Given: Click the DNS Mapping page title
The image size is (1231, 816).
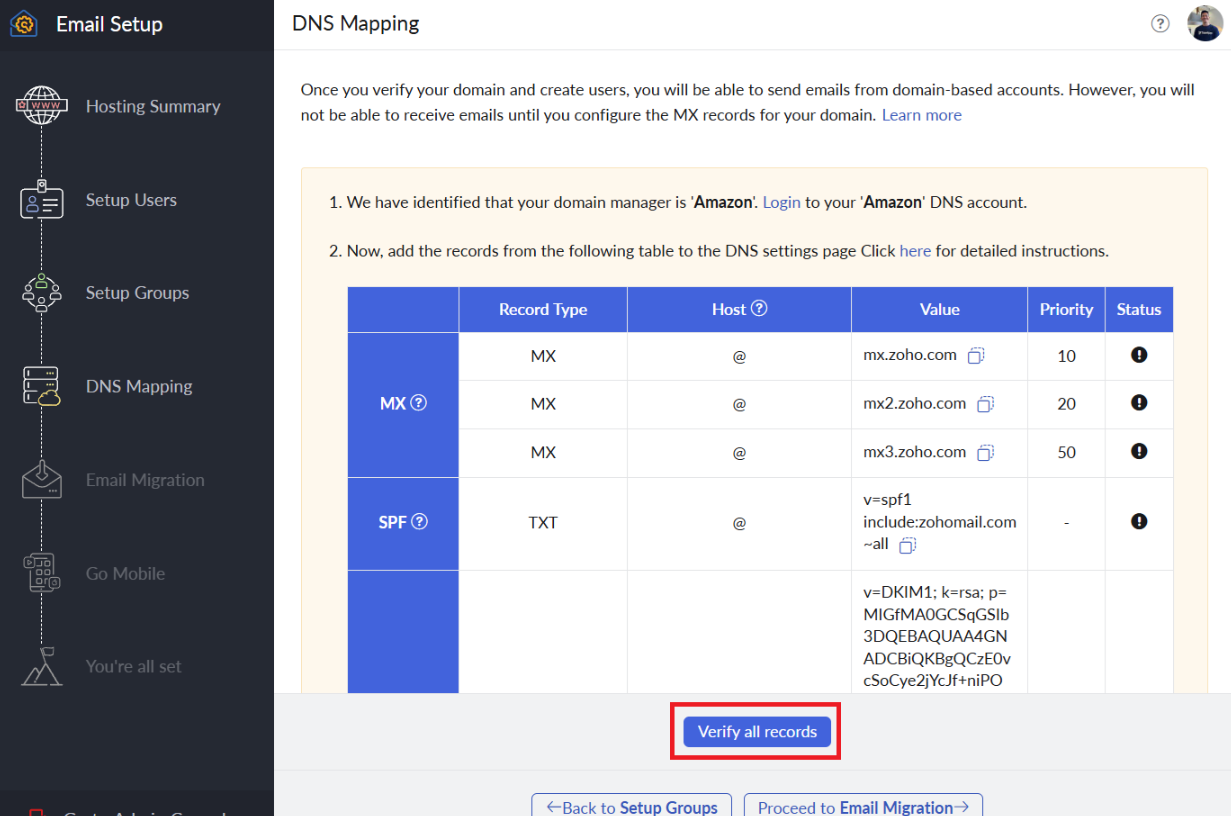Looking at the screenshot, I should (356, 23).
